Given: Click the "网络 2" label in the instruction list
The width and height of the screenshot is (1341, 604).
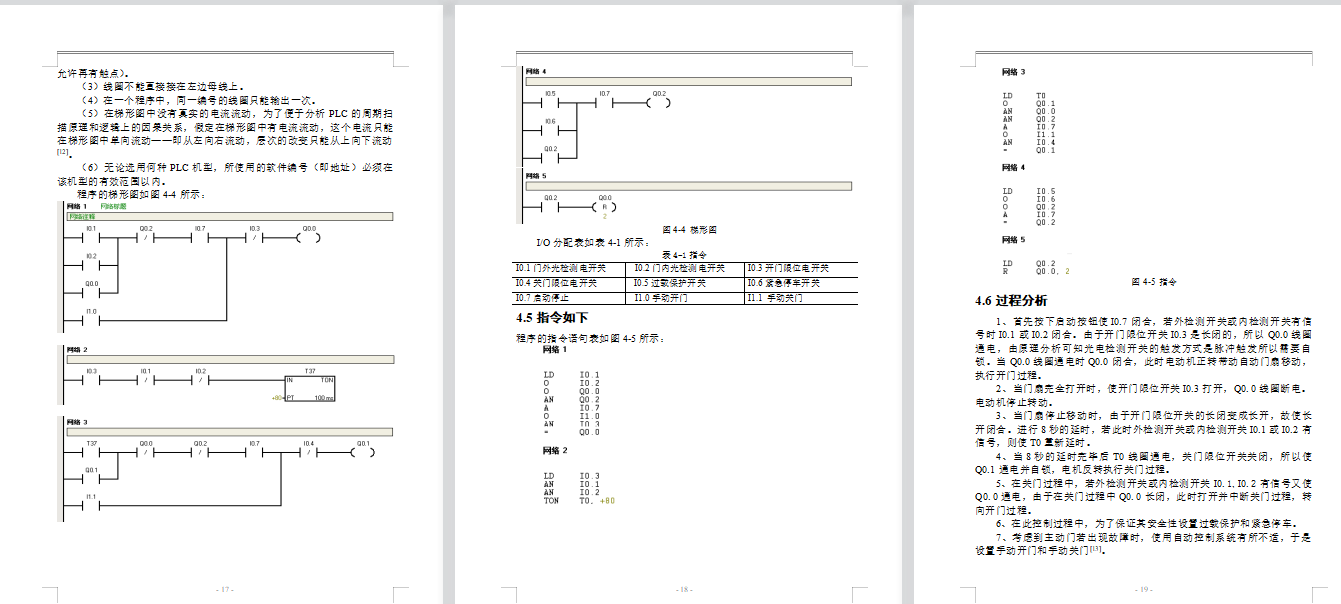Looking at the screenshot, I should [554, 450].
